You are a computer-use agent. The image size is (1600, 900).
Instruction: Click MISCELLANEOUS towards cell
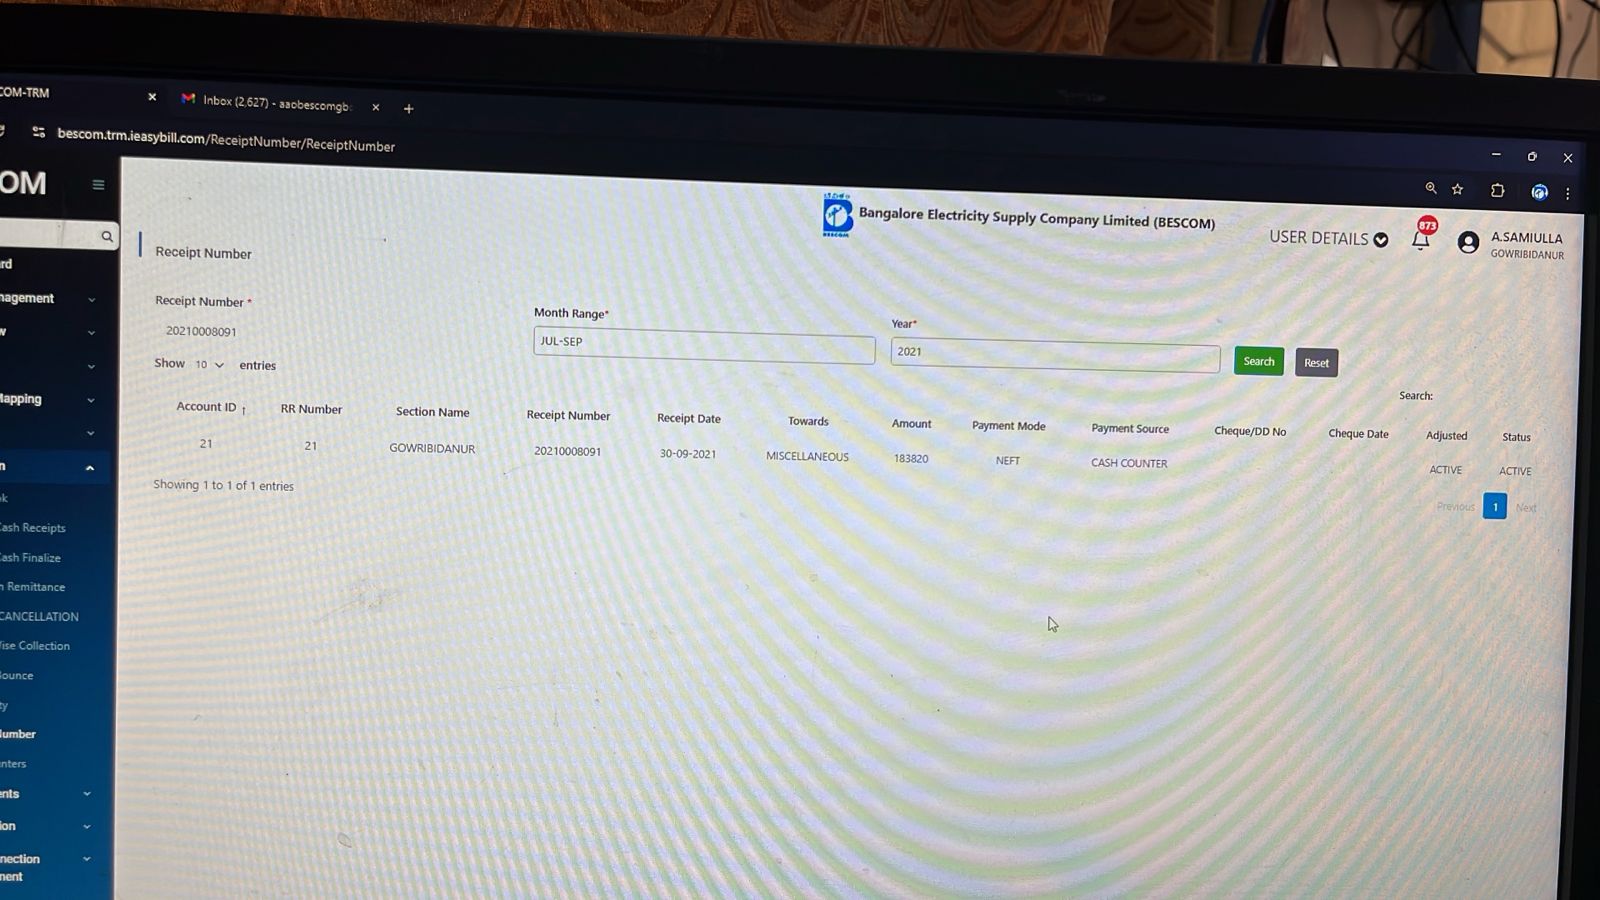[807, 457]
